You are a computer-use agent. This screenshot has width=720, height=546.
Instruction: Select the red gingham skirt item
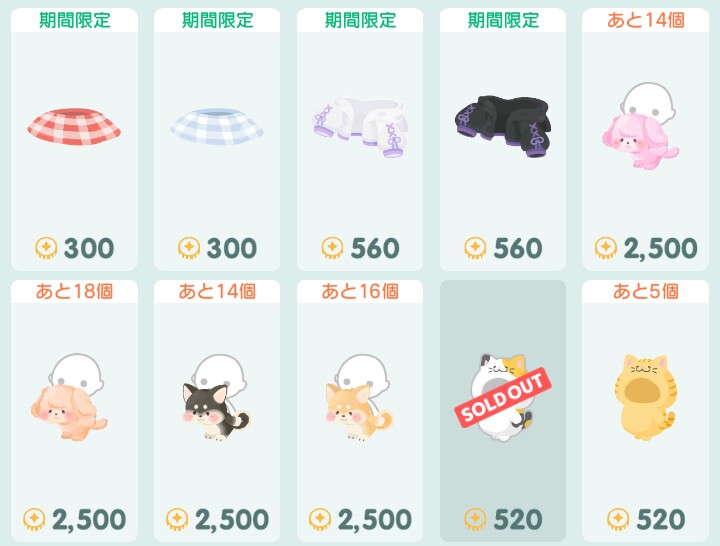74,127
